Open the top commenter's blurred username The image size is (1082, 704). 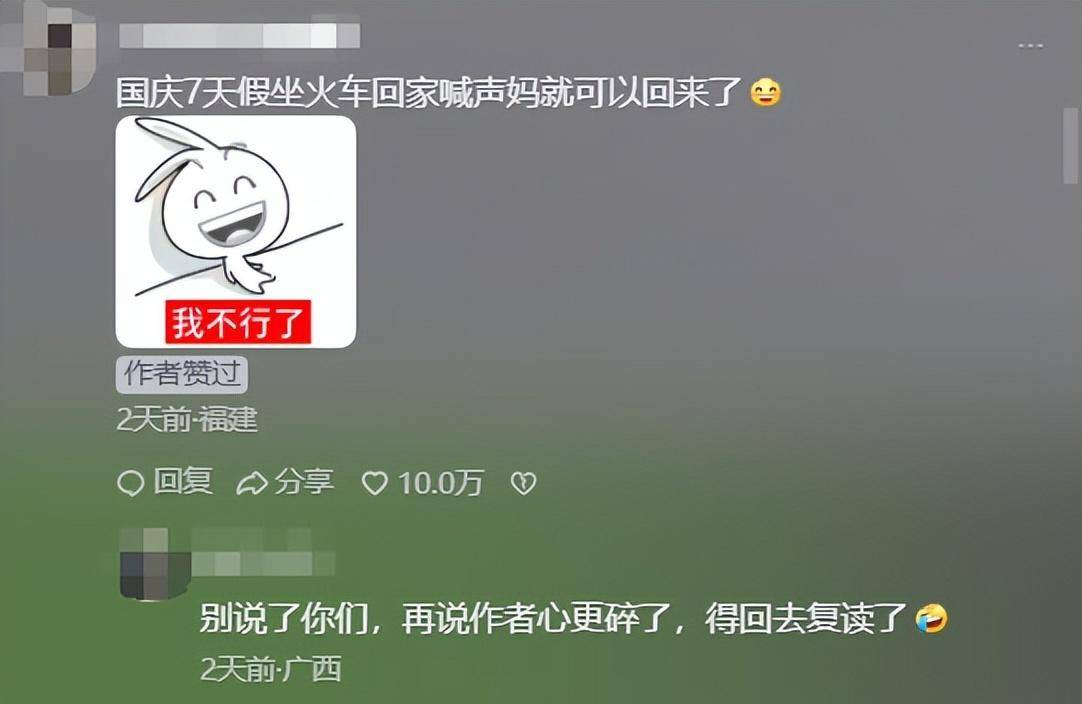point(239,36)
